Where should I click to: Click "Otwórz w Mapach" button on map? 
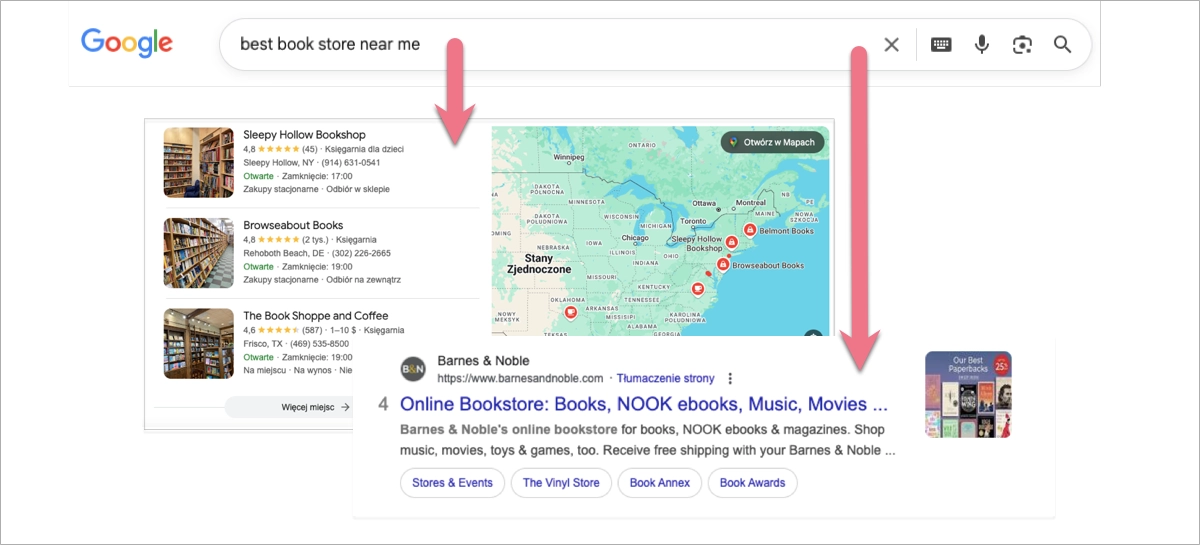772,142
